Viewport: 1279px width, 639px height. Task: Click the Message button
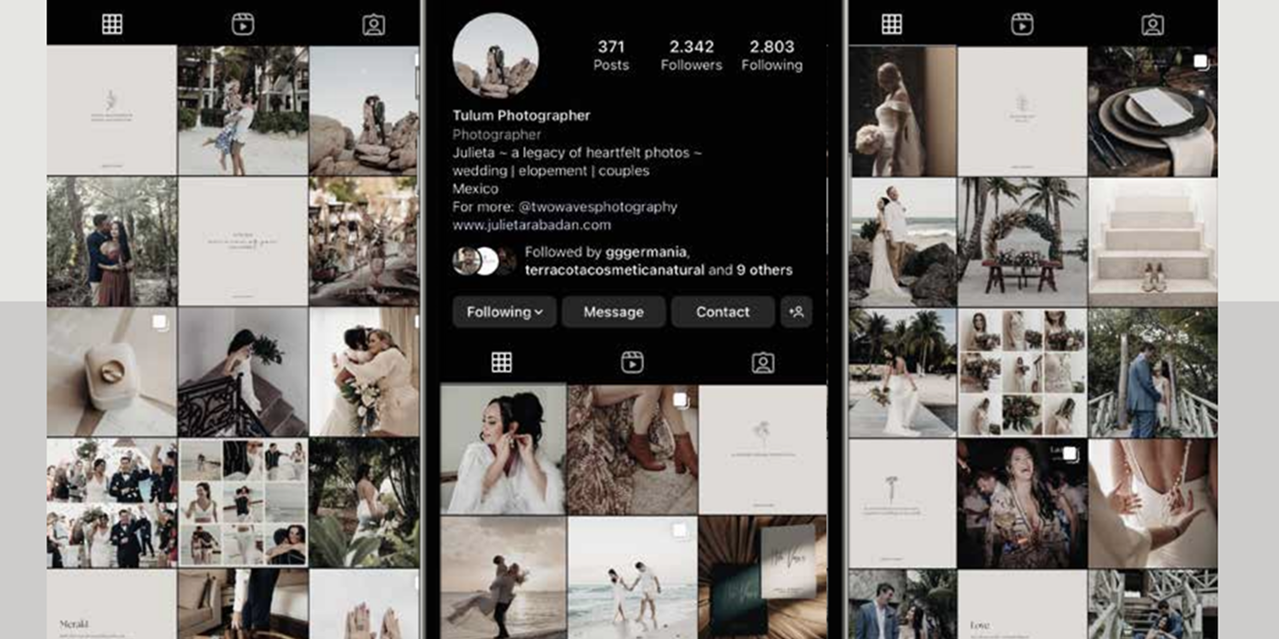click(x=613, y=312)
